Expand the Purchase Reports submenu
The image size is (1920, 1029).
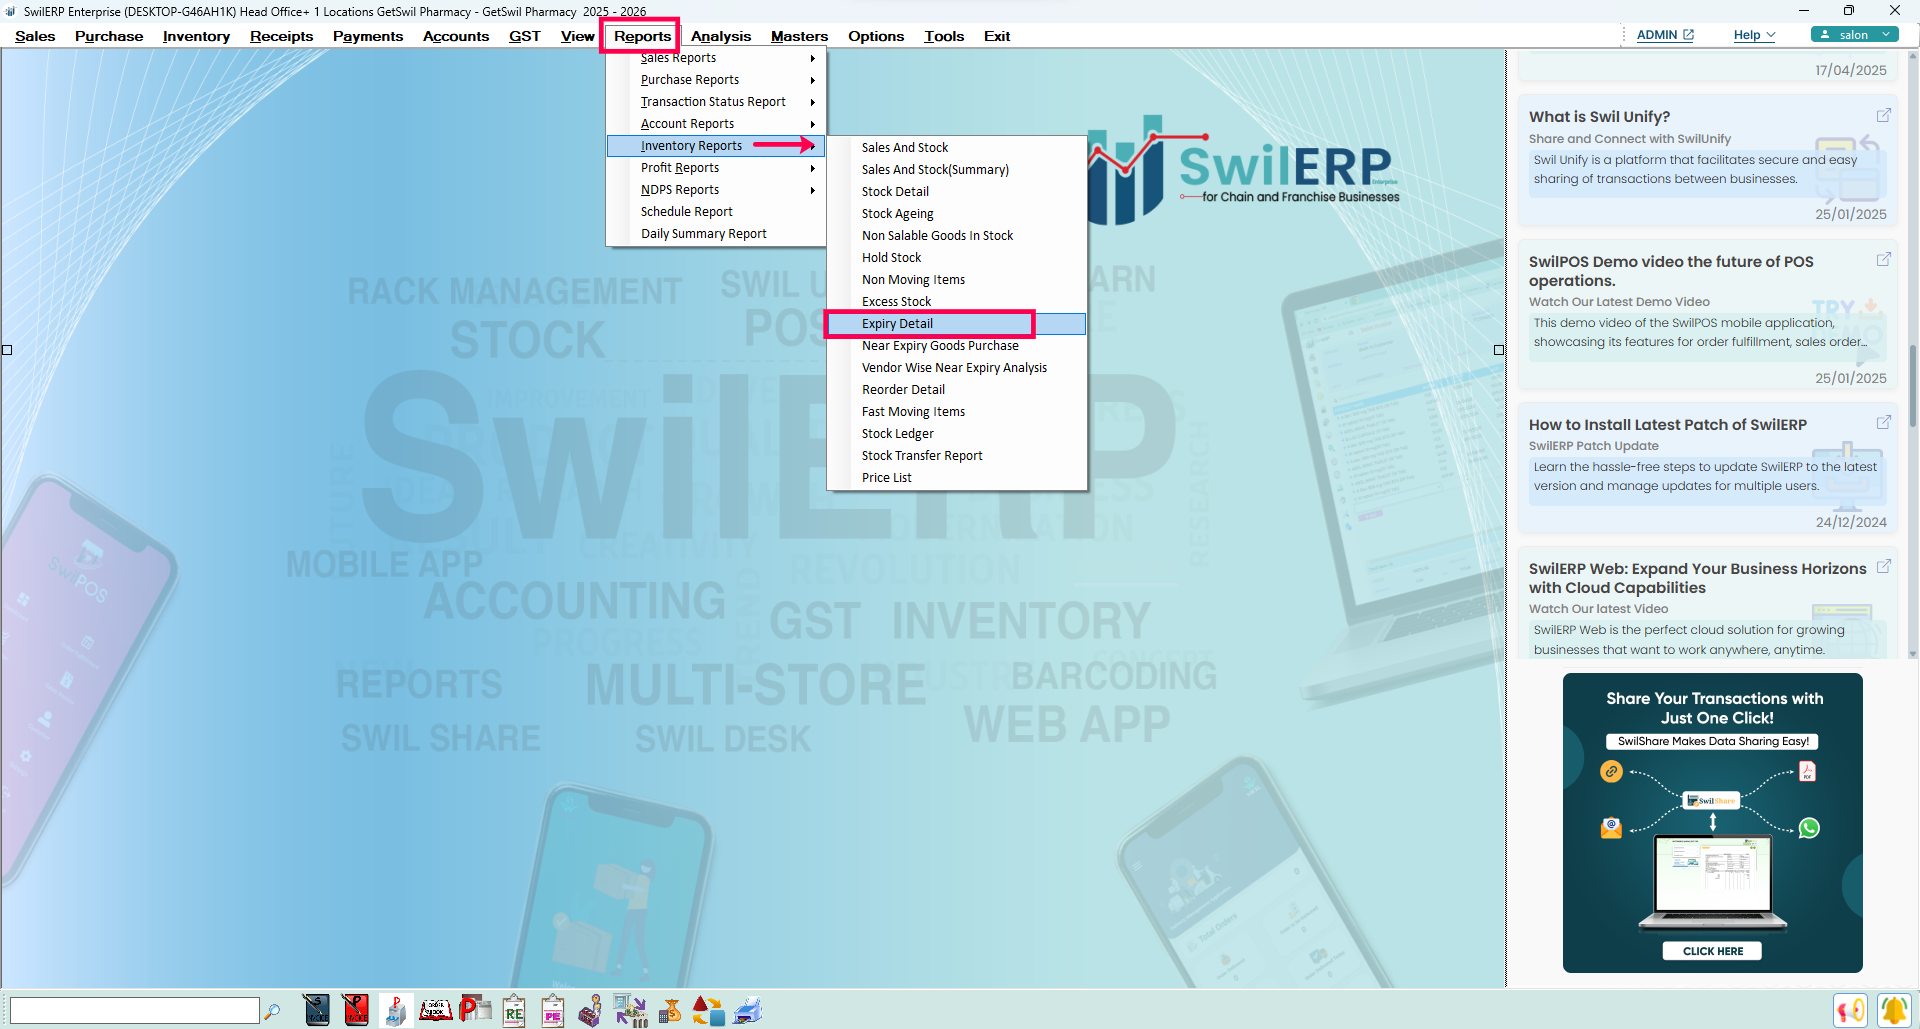pos(716,80)
